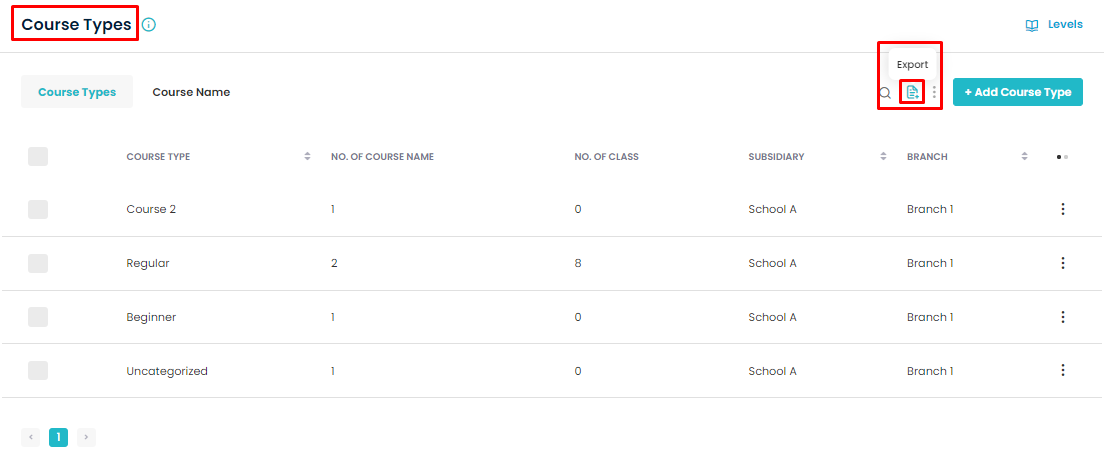Toggle the column pager dots in header
The width and height of the screenshot is (1104, 460).
pyautogui.click(x=1062, y=157)
